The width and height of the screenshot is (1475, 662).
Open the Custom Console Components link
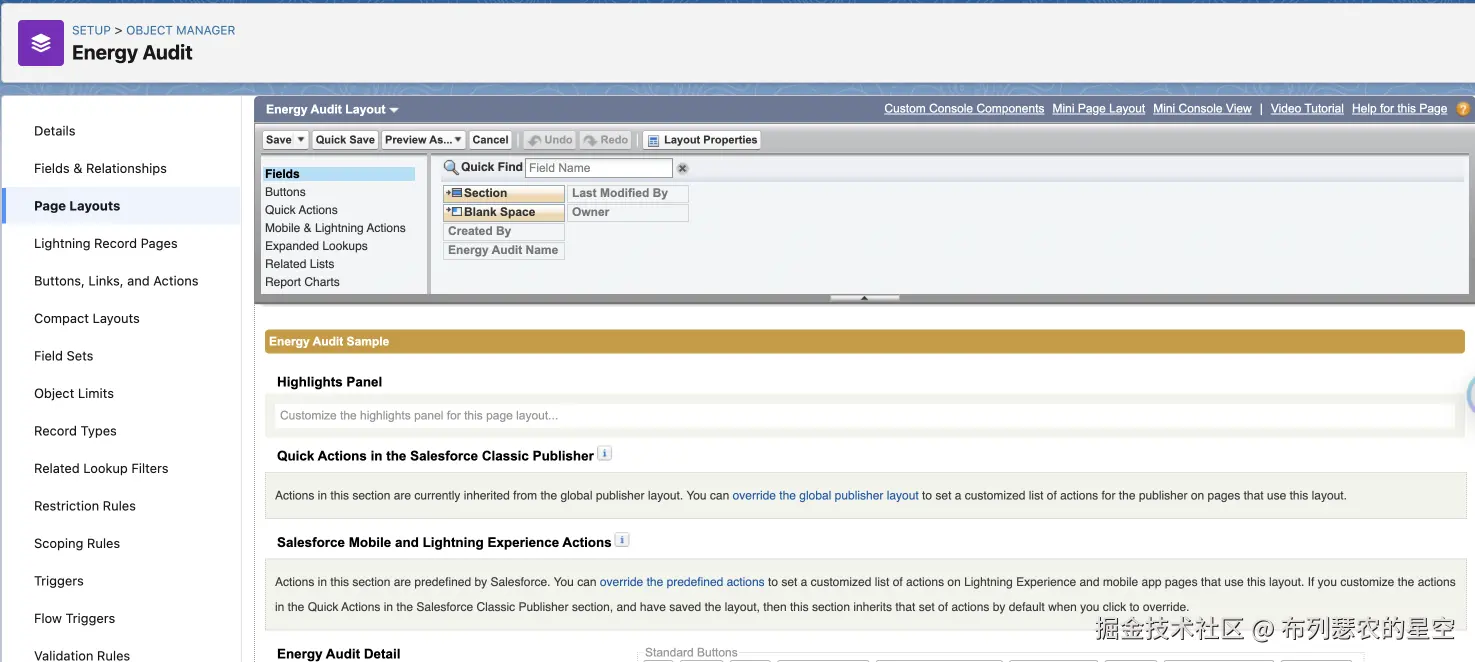(x=964, y=109)
